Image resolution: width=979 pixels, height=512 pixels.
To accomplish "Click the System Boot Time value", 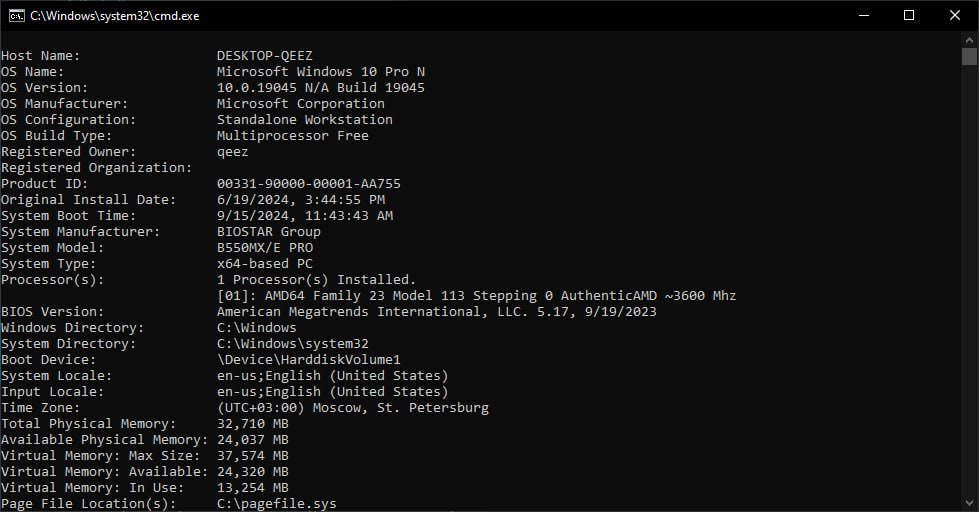I will pyautogui.click(x=305, y=215).
